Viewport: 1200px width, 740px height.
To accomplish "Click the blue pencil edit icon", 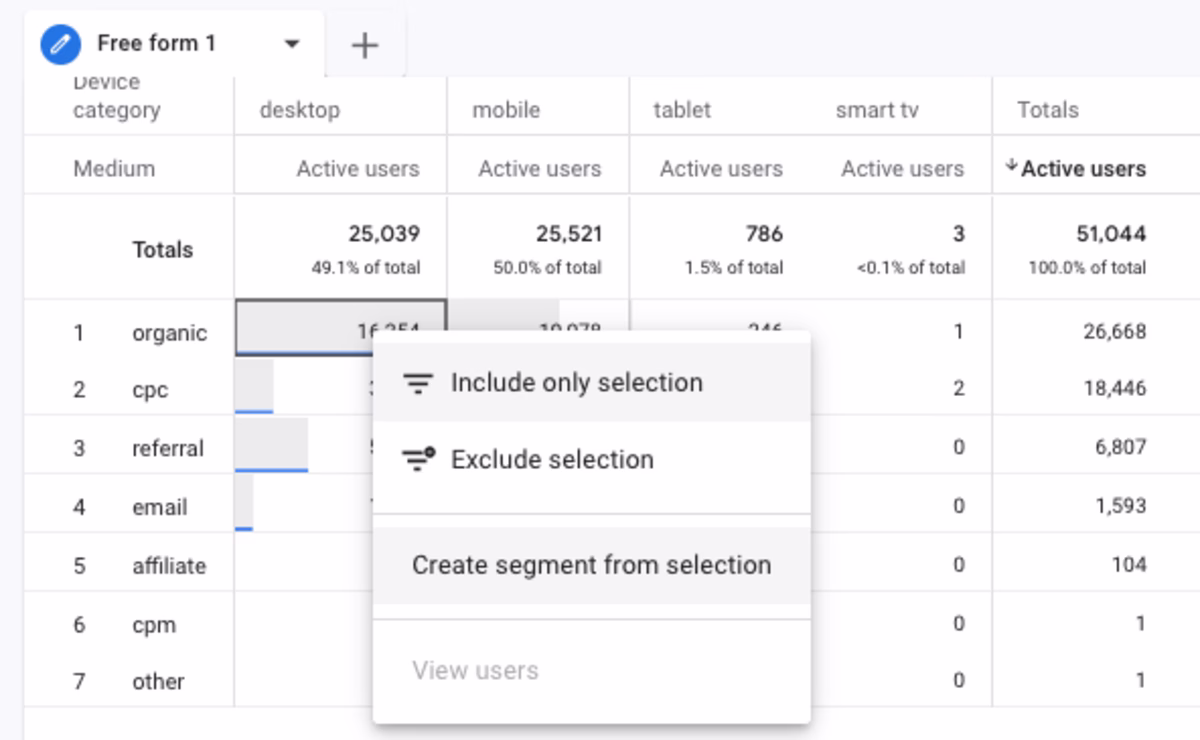I will tap(60, 44).
